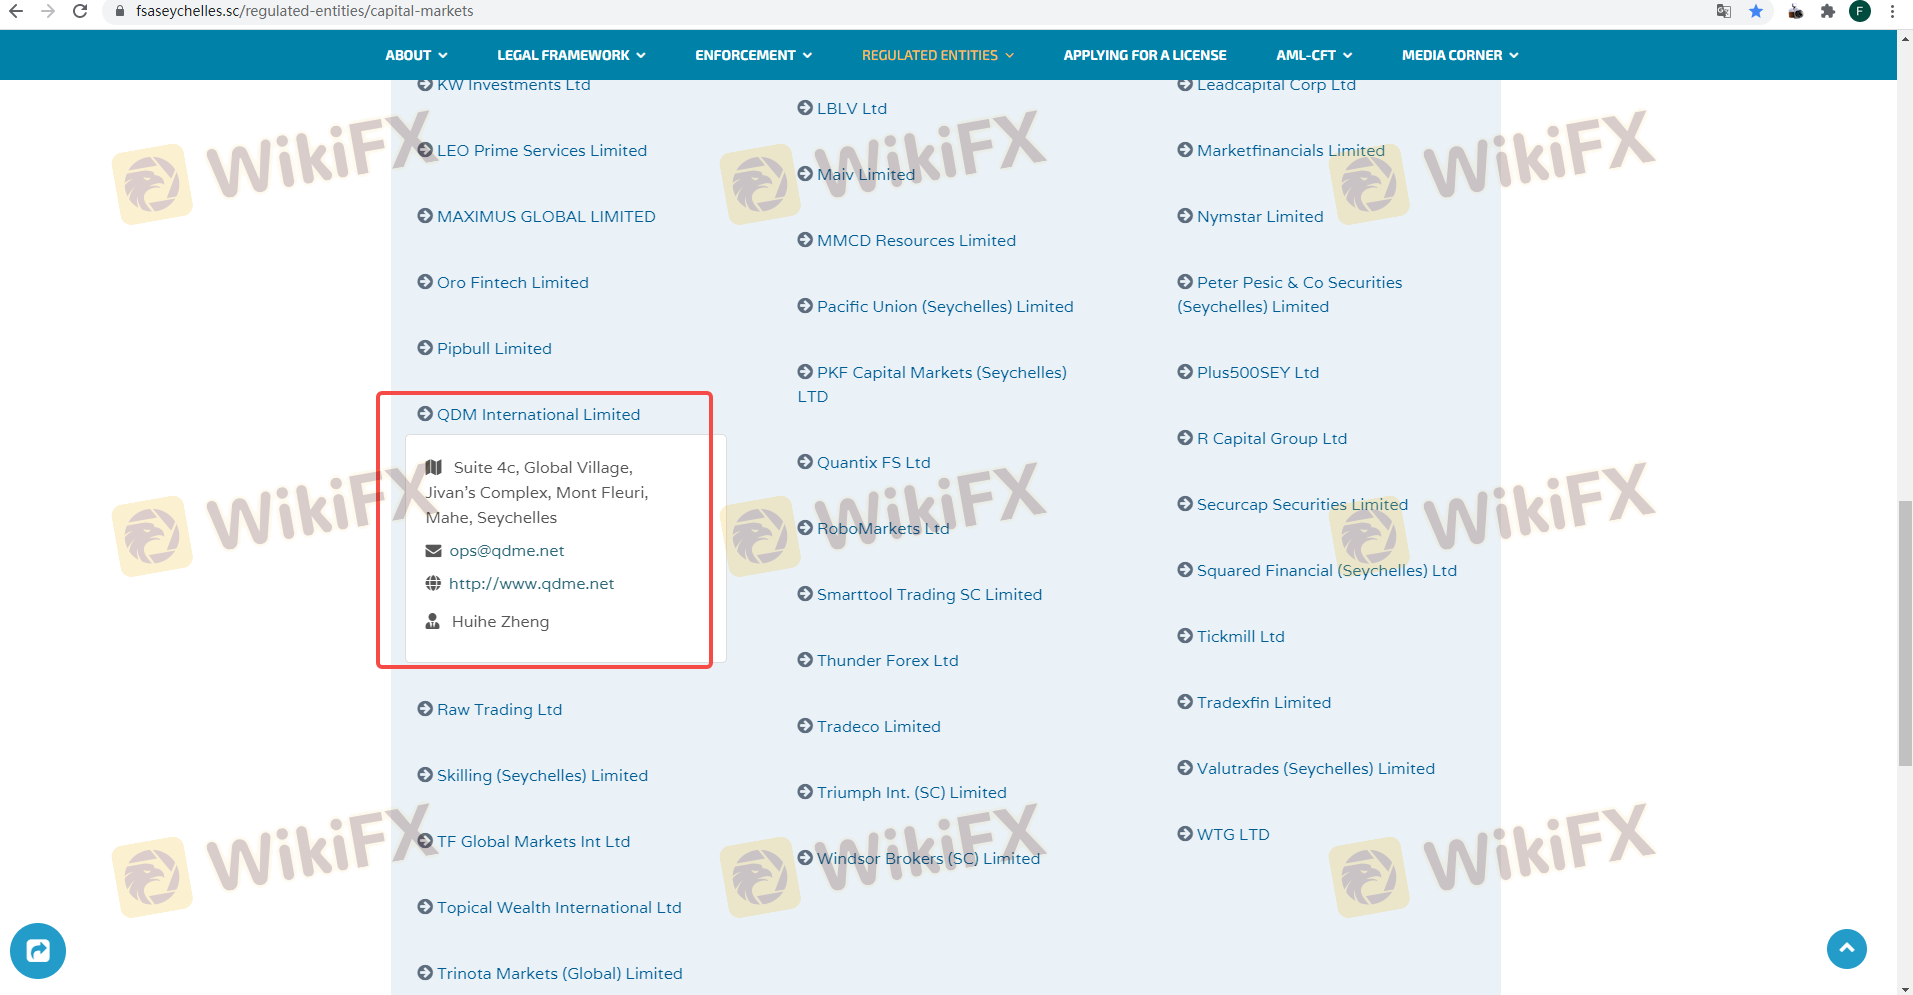Click the ops@qdme.net email link

pos(506,550)
